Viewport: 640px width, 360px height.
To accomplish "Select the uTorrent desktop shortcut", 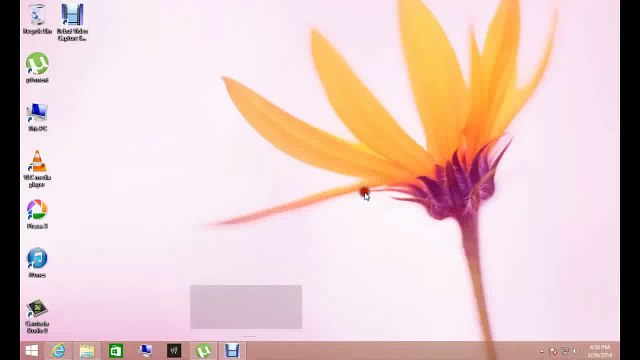I will point(37,67).
